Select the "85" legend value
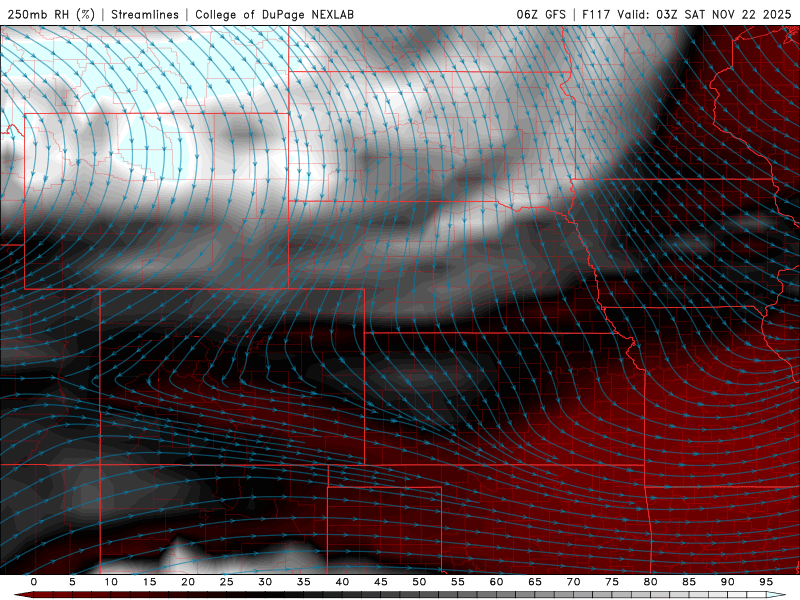Image resolution: width=800 pixels, height=600 pixels. tap(689, 582)
